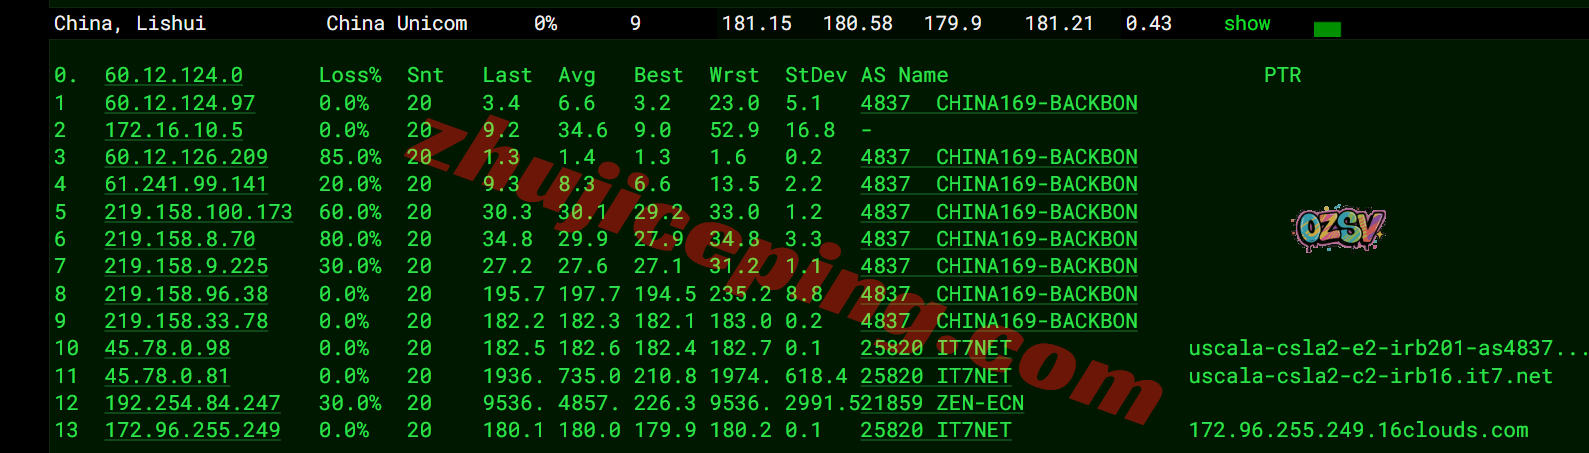Select hop 9 address 219.158.33.78
The width and height of the screenshot is (1589, 453).
pyautogui.click(x=186, y=321)
